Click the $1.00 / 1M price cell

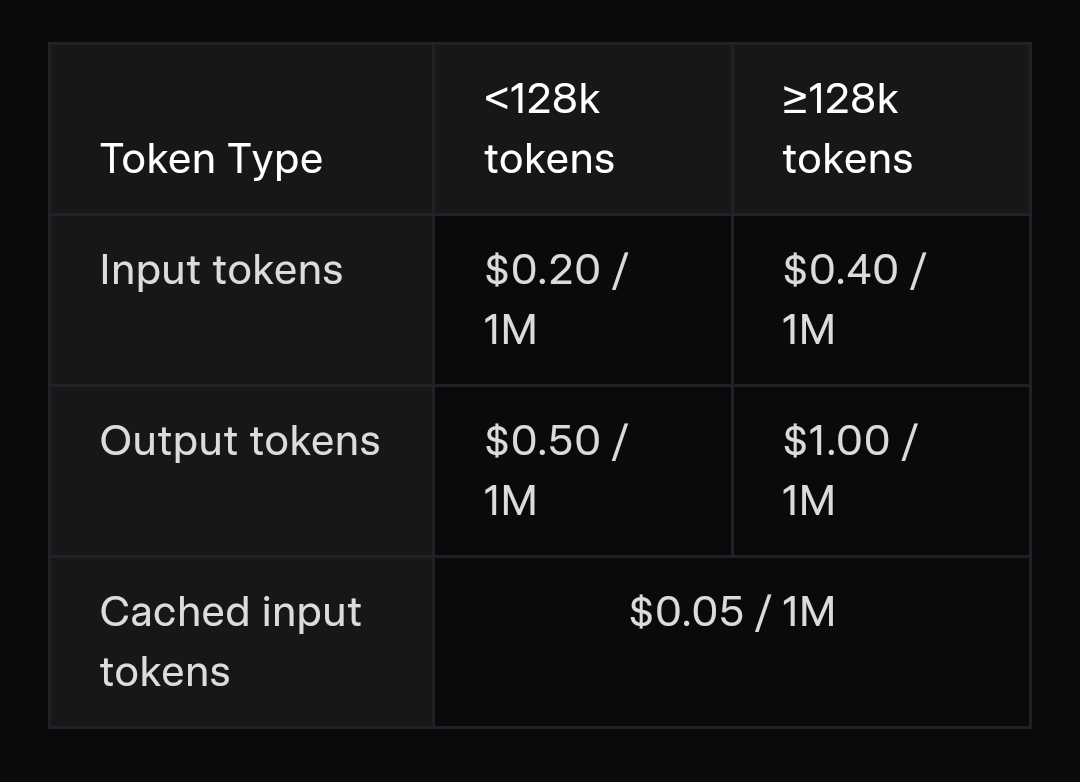click(848, 470)
